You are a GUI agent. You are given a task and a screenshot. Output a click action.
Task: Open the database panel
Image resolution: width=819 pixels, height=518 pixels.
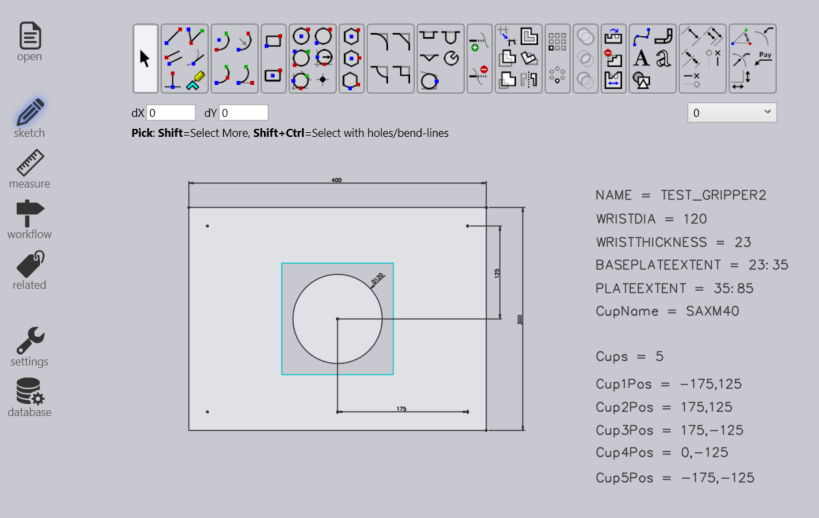(x=30, y=397)
